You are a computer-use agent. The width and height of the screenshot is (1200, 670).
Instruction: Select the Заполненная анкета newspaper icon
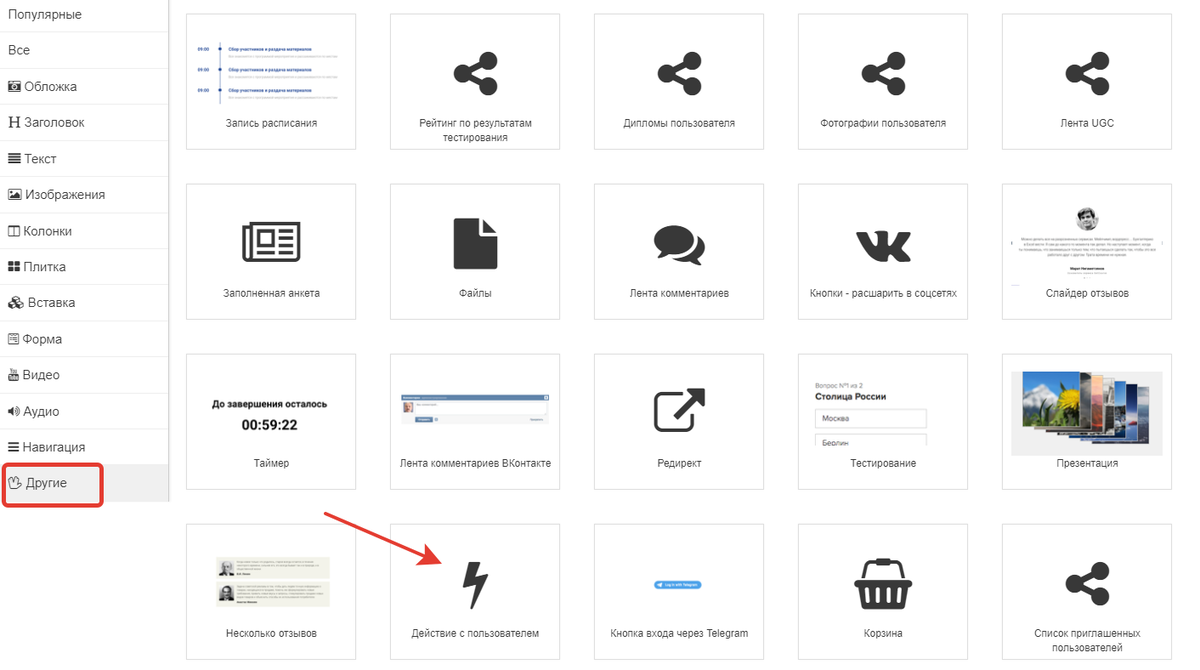pos(271,244)
